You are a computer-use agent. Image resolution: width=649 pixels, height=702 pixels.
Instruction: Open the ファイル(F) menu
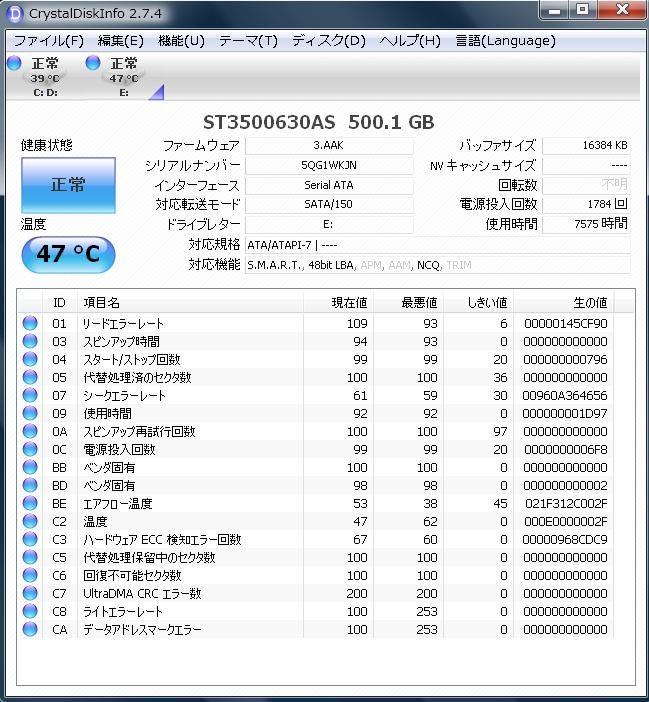click(x=48, y=41)
